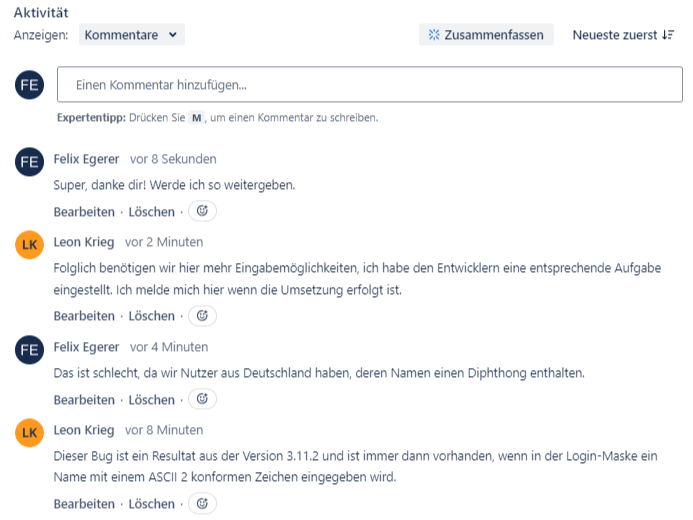Click Leon Krieg avatar on 2 Minuten comment
This screenshot has width=693, height=520.
pyautogui.click(x=30, y=244)
